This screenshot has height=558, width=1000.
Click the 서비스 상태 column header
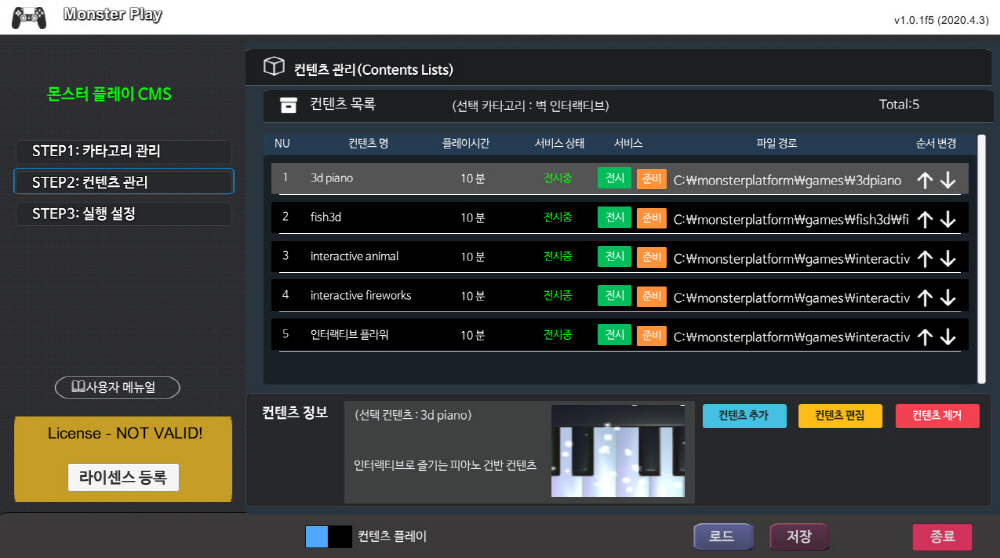(559, 143)
